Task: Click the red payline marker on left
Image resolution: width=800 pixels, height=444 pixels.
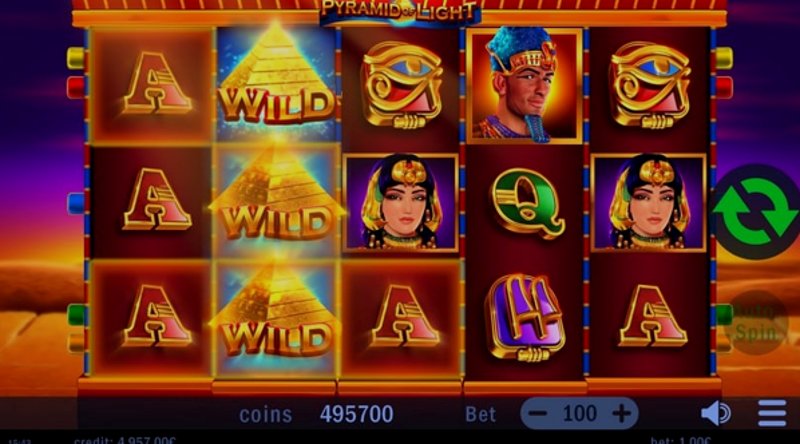Action: pos(76,87)
